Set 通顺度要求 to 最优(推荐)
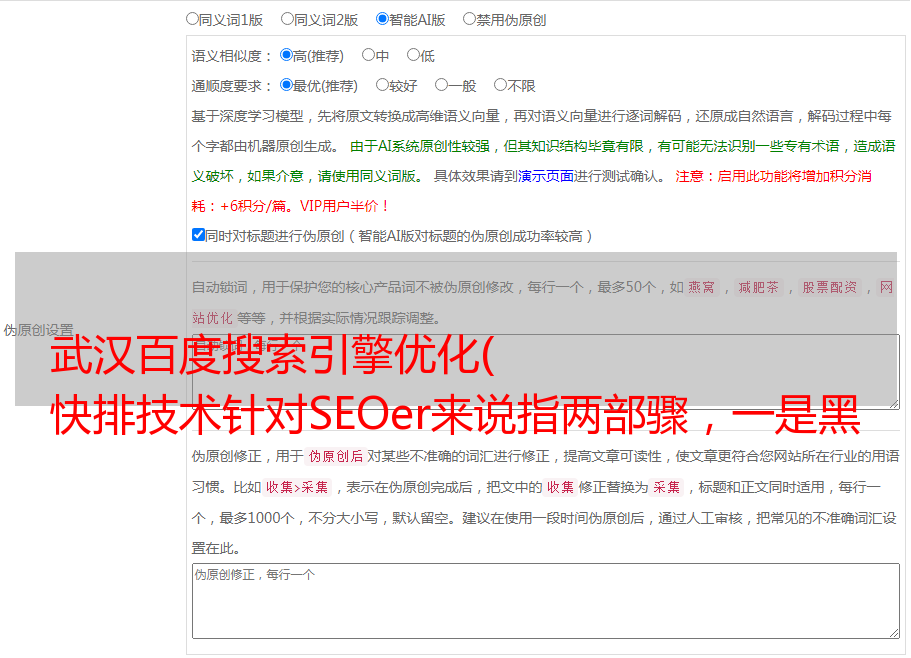 (286, 85)
